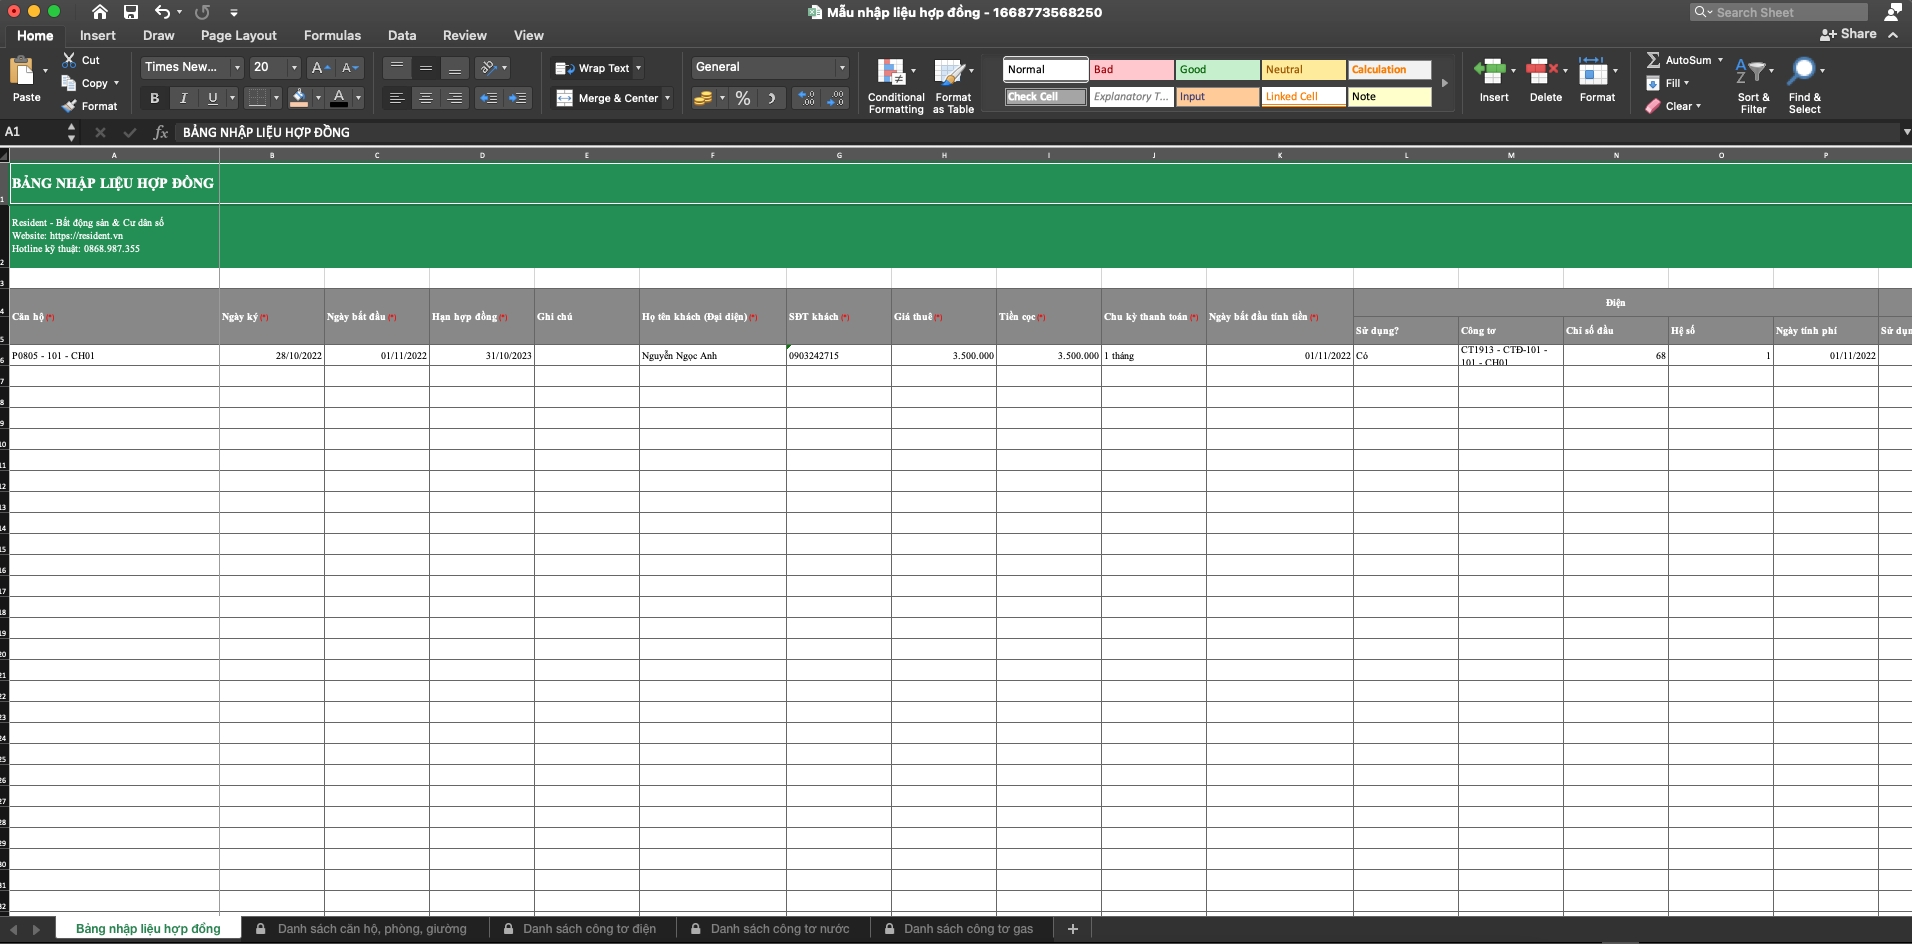The height and width of the screenshot is (944, 1912).
Task: Open the Merge & Center dropdown arrow
Action: coord(667,98)
